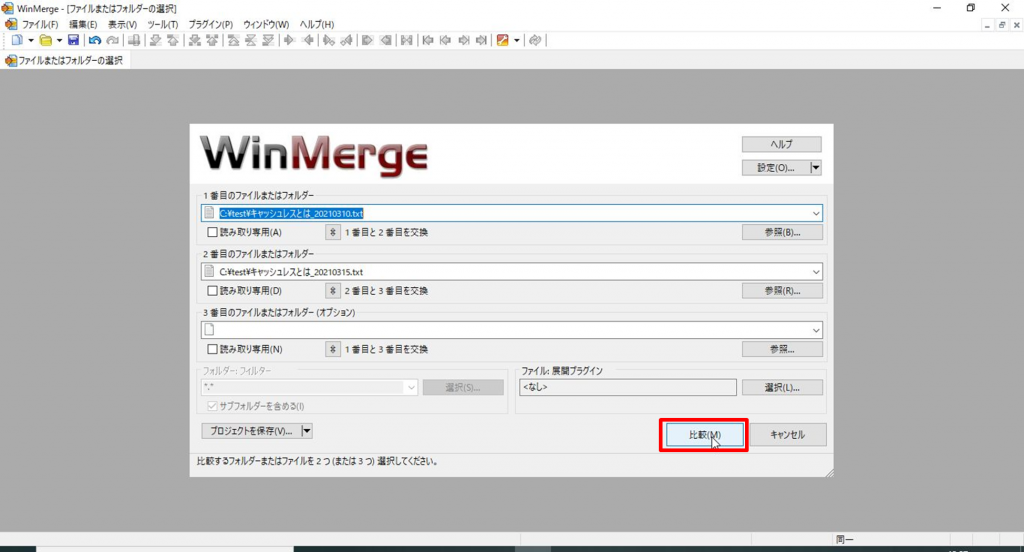The image size is (1024, 552).
Task: Click the 選択(L)... plugin button
Action: click(782, 387)
